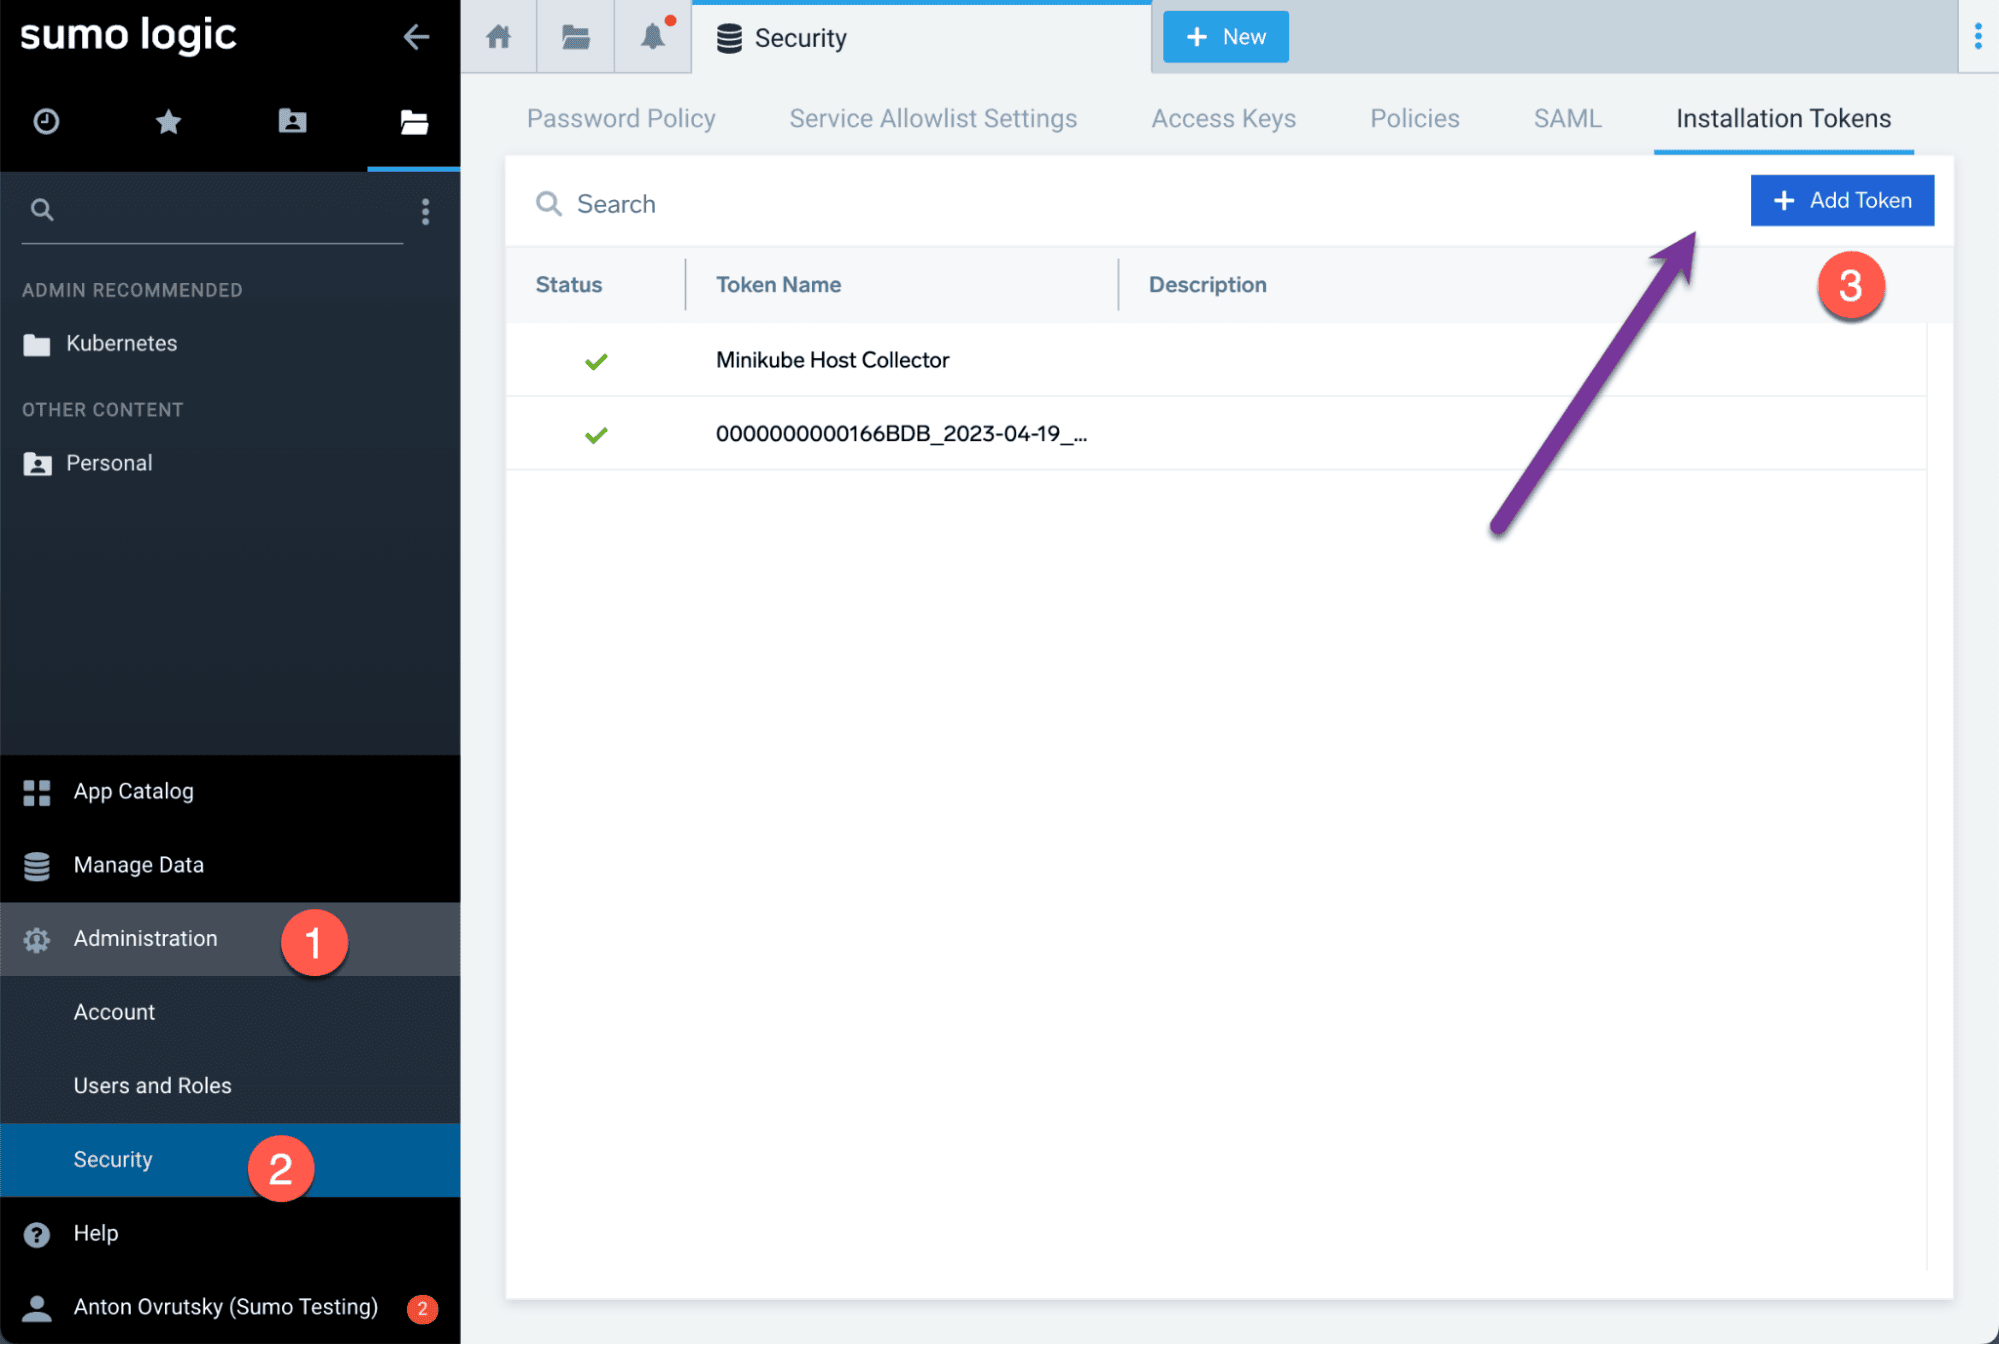
Task: Click the home icon tab
Action: point(498,37)
